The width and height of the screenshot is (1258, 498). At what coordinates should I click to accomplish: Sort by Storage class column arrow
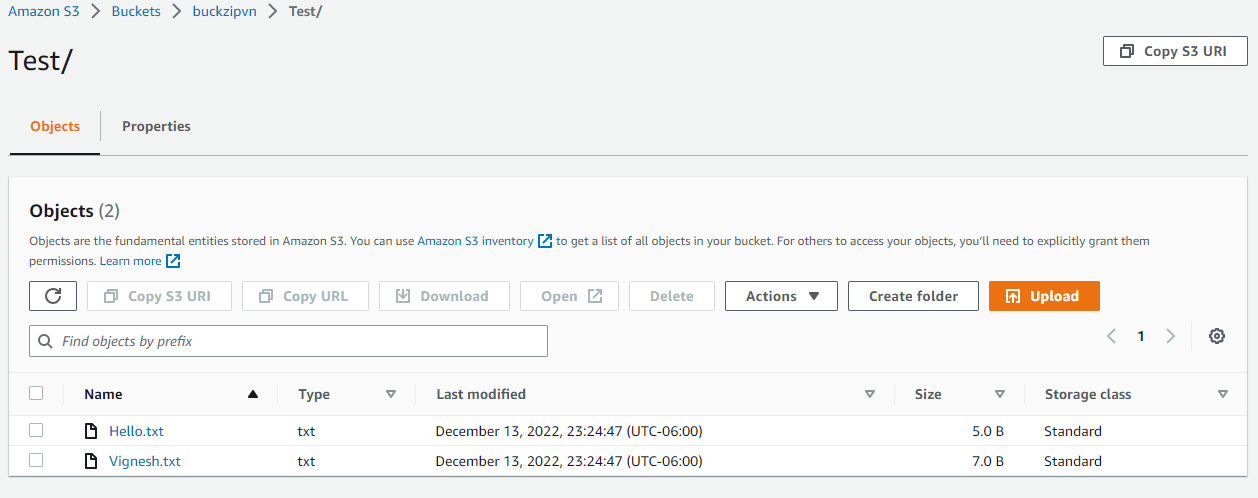(1223, 394)
